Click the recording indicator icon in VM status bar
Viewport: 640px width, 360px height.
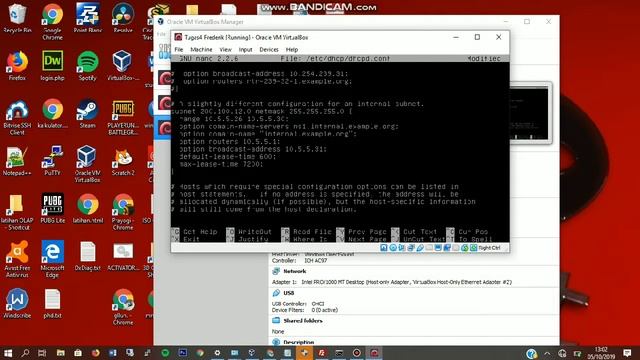coord(447,248)
